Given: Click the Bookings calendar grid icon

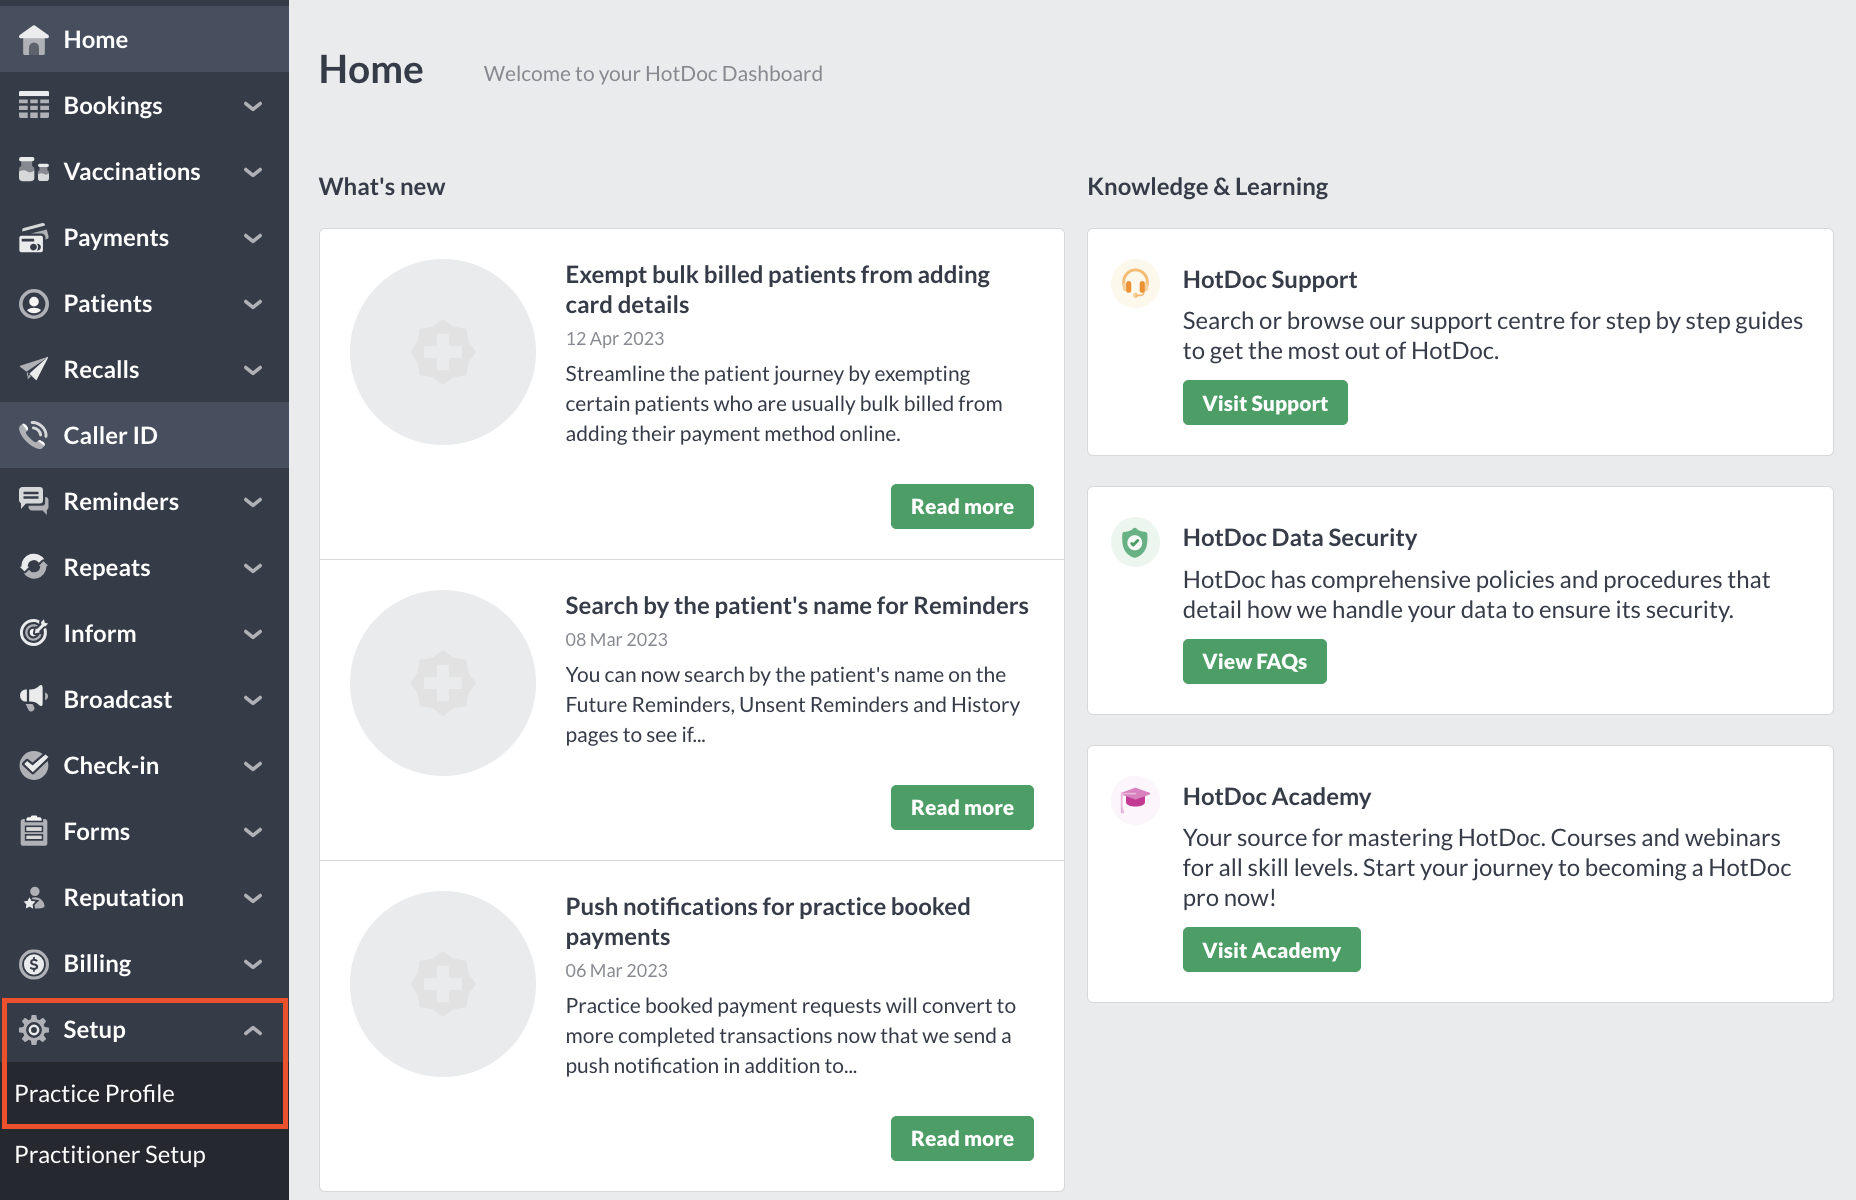Looking at the screenshot, I should click(34, 105).
